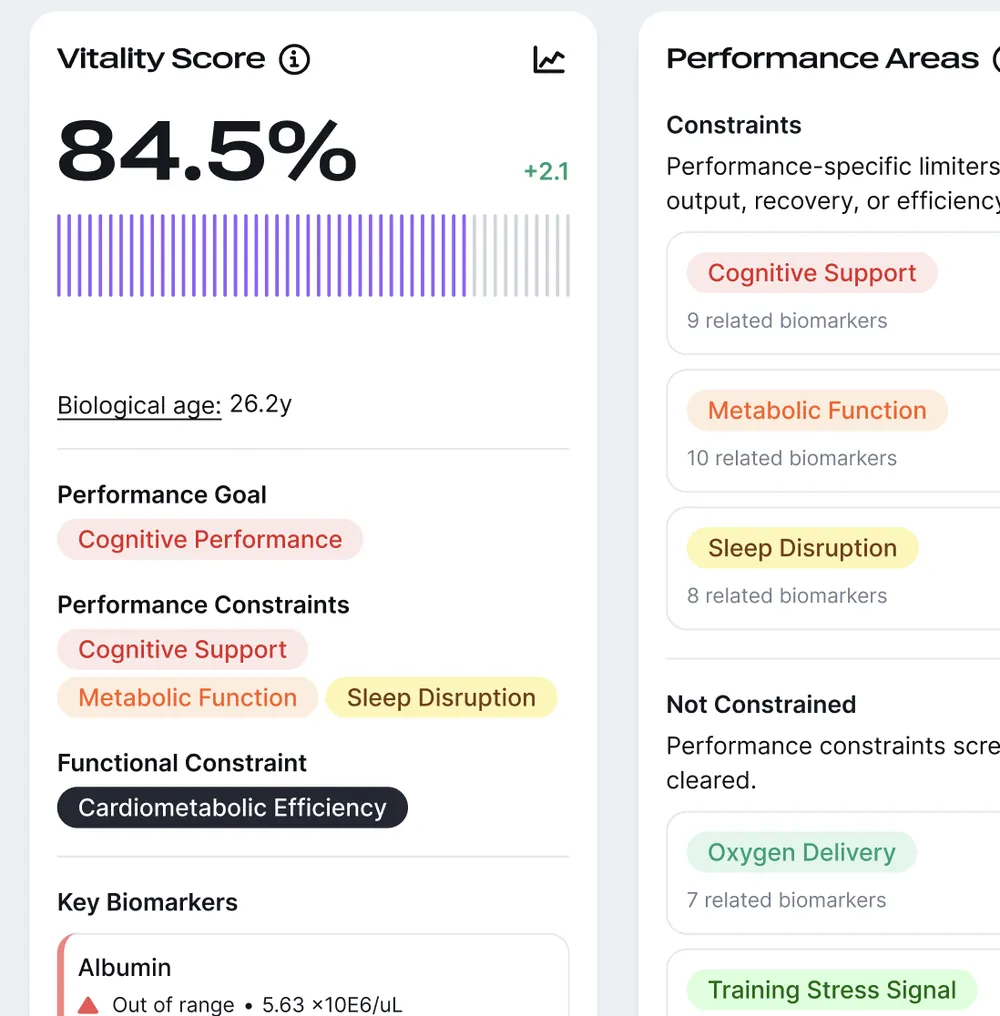Click the Key Biomarkers section heading

pyautogui.click(x=147, y=902)
